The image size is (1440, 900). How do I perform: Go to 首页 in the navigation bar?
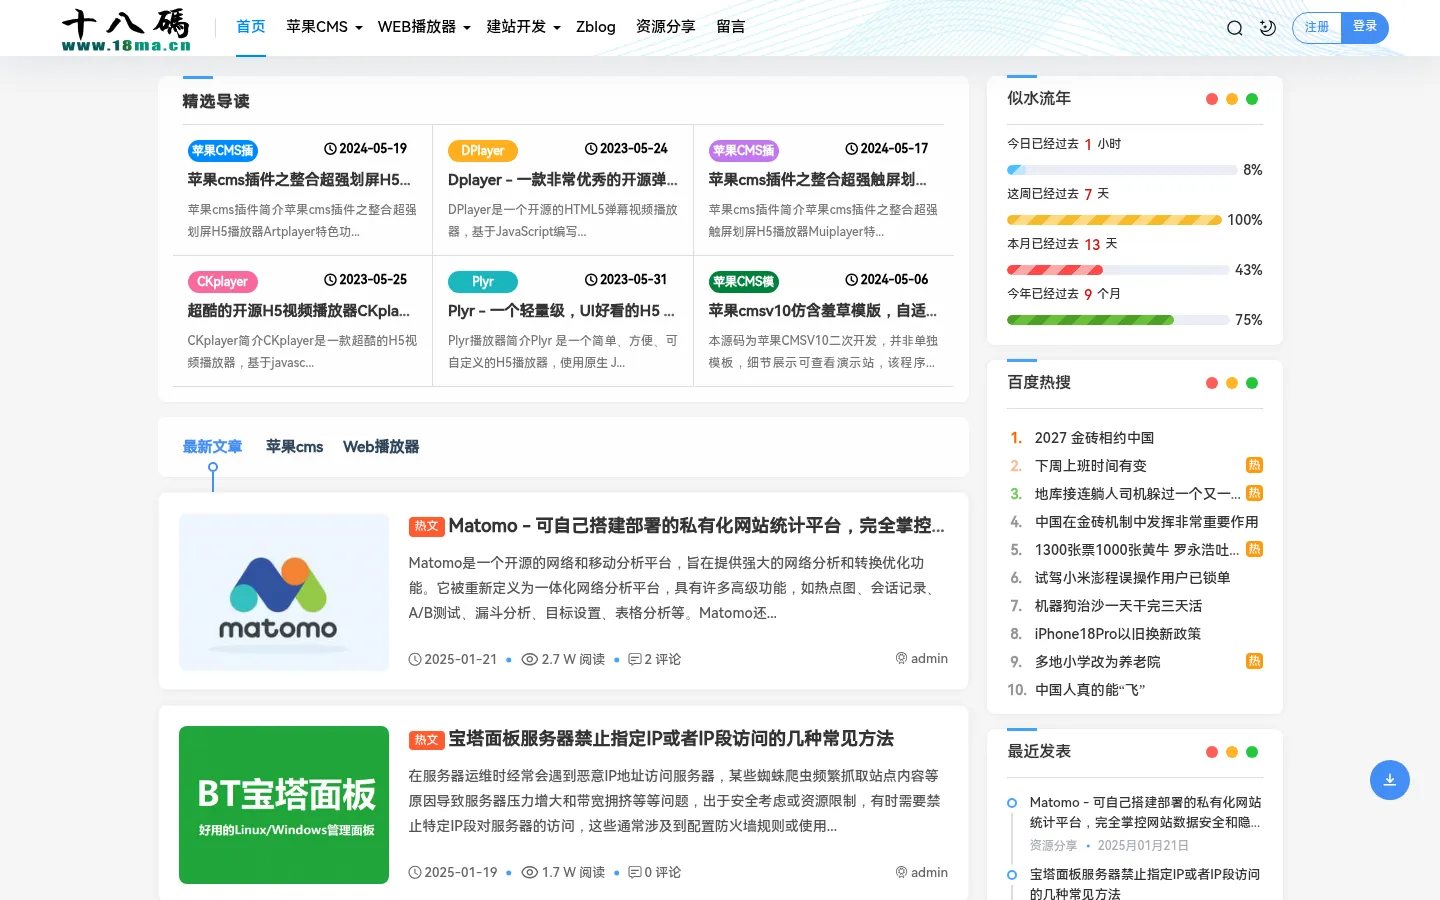[x=251, y=27]
